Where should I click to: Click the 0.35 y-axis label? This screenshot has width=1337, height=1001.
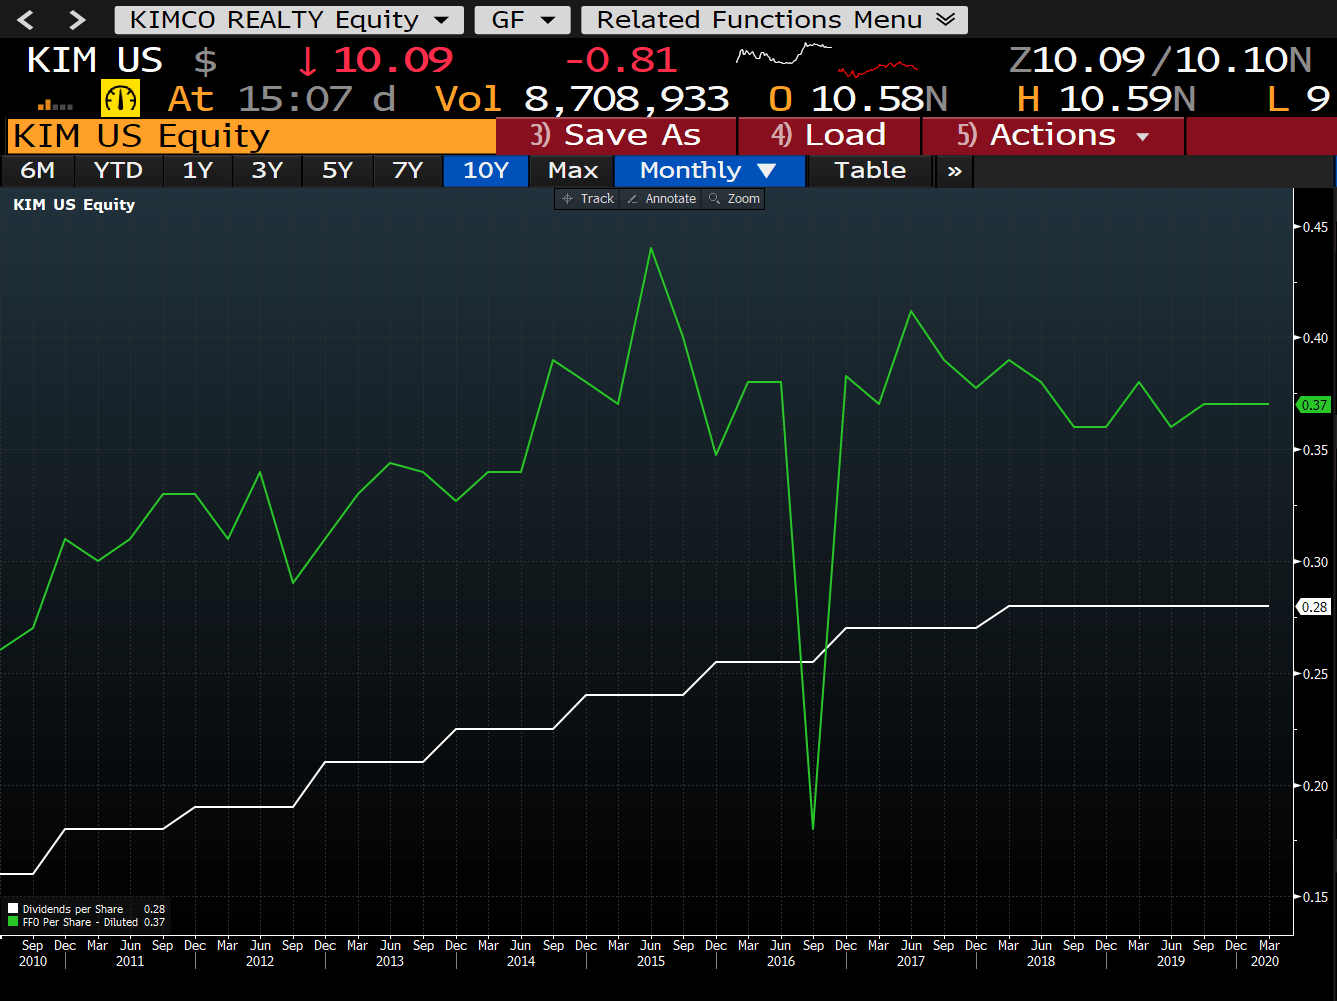coord(1316,450)
